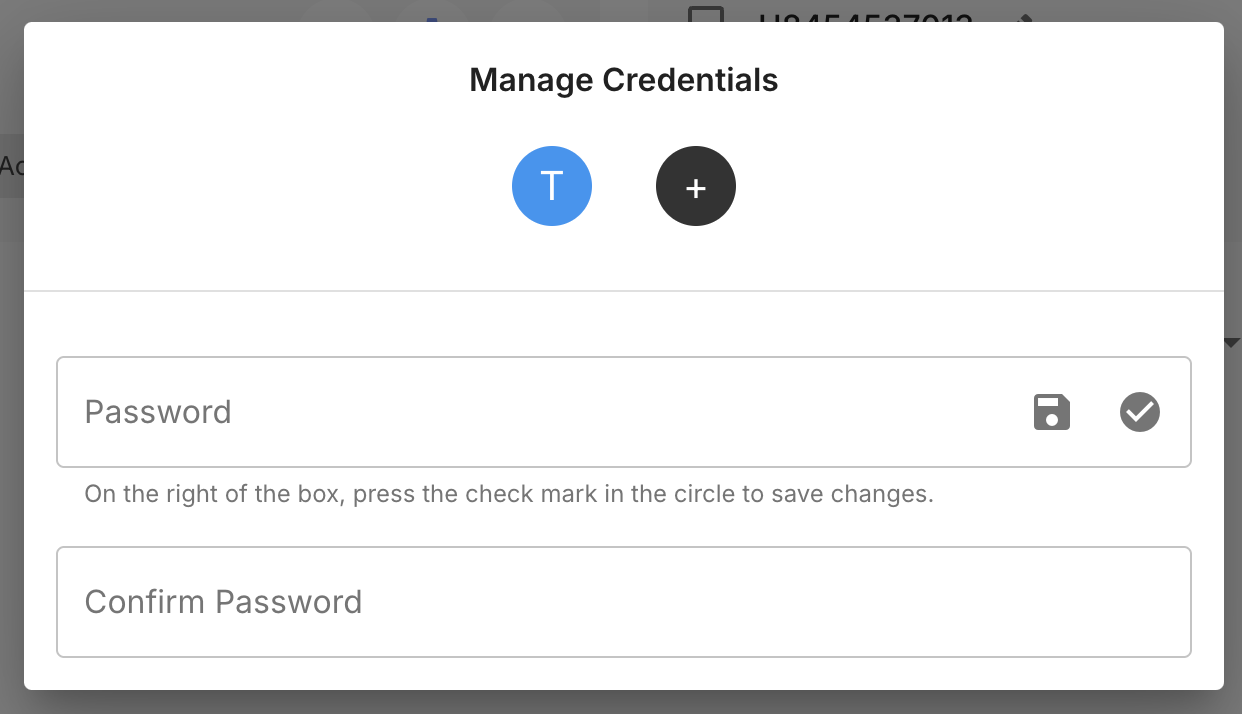The height and width of the screenshot is (714, 1242).
Task: Click the circular check mark to save changes
Action: tap(1139, 412)
